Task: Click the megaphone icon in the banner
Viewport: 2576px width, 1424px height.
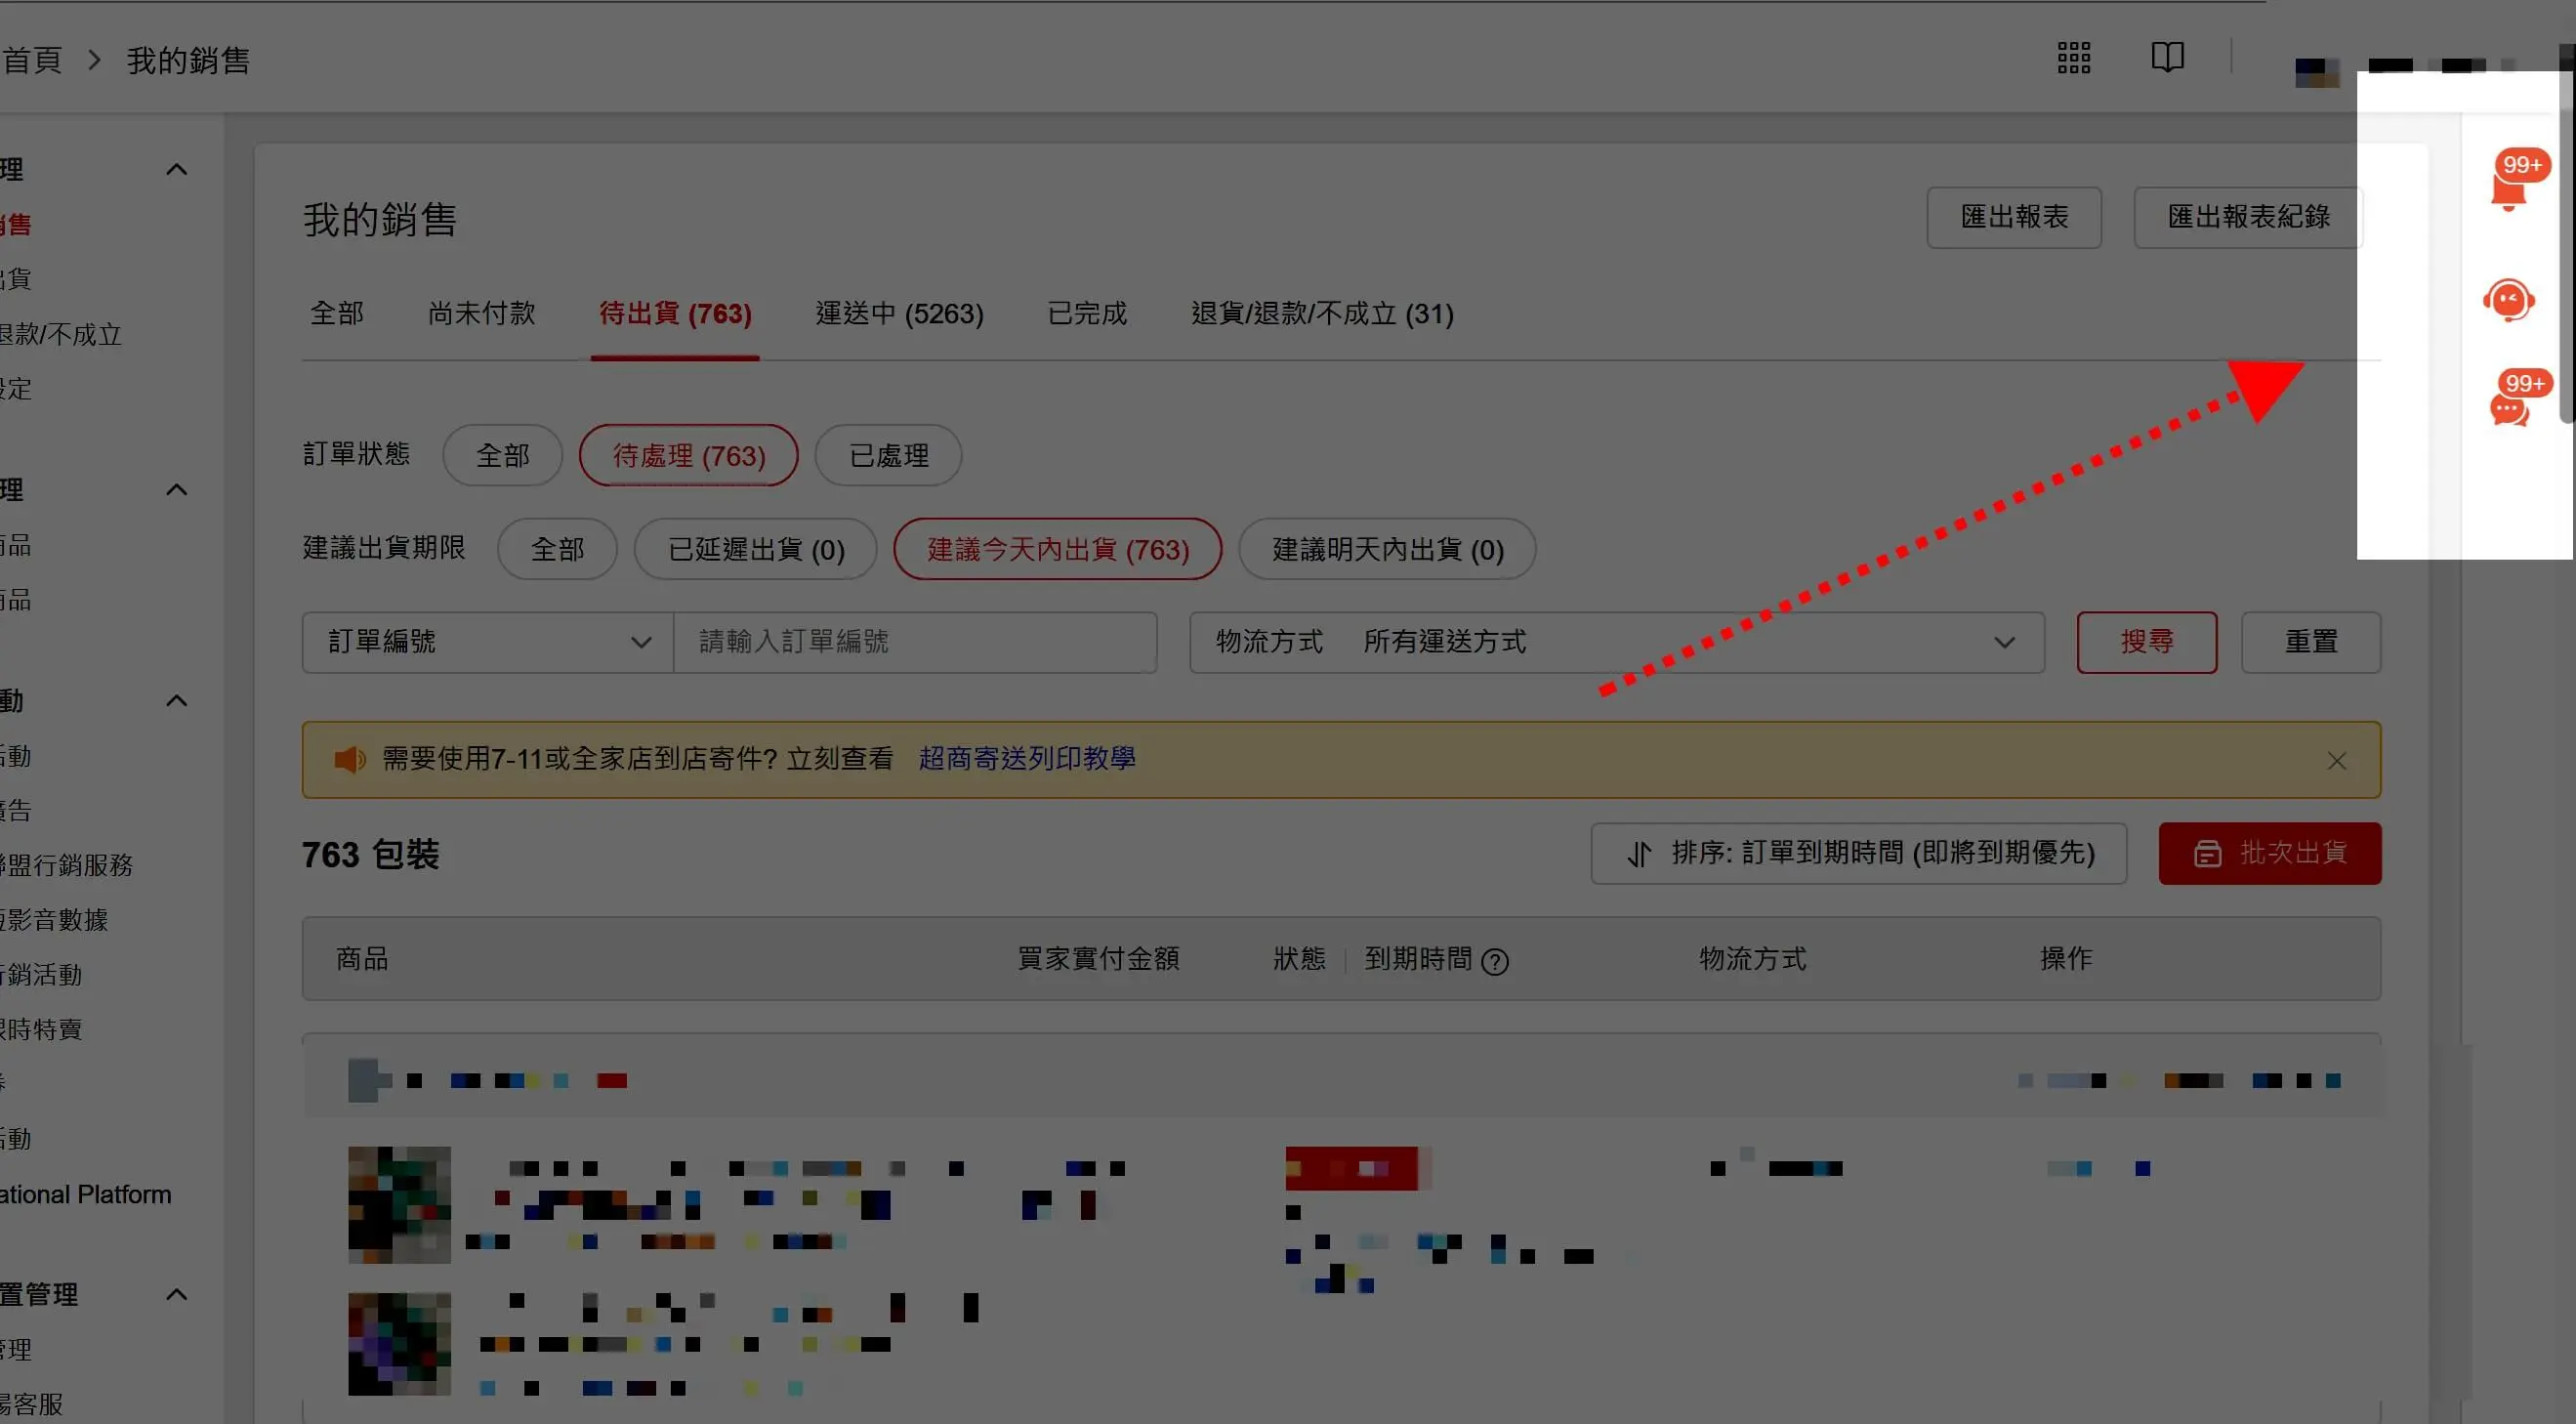Action: pyautogui.click(x=348, y=760)
